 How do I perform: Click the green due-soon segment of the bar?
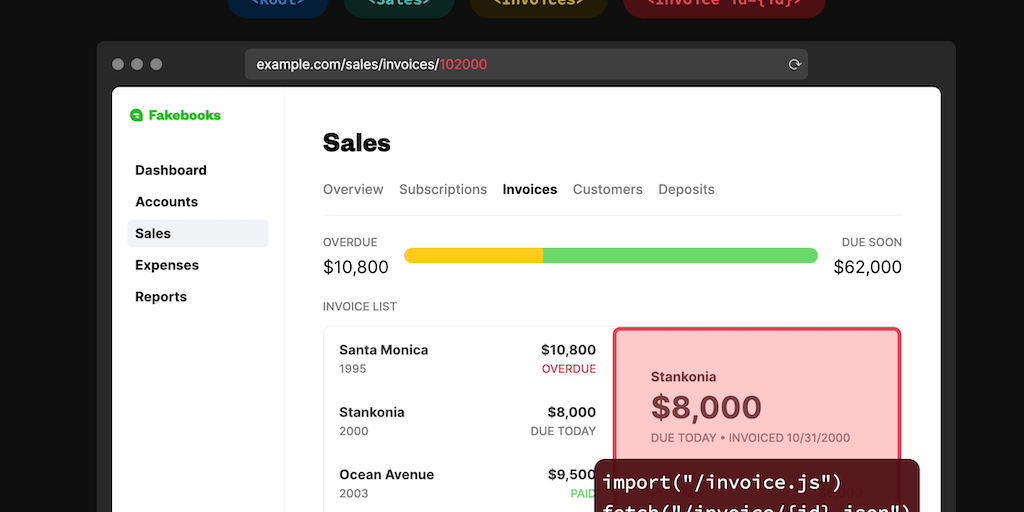680,256
